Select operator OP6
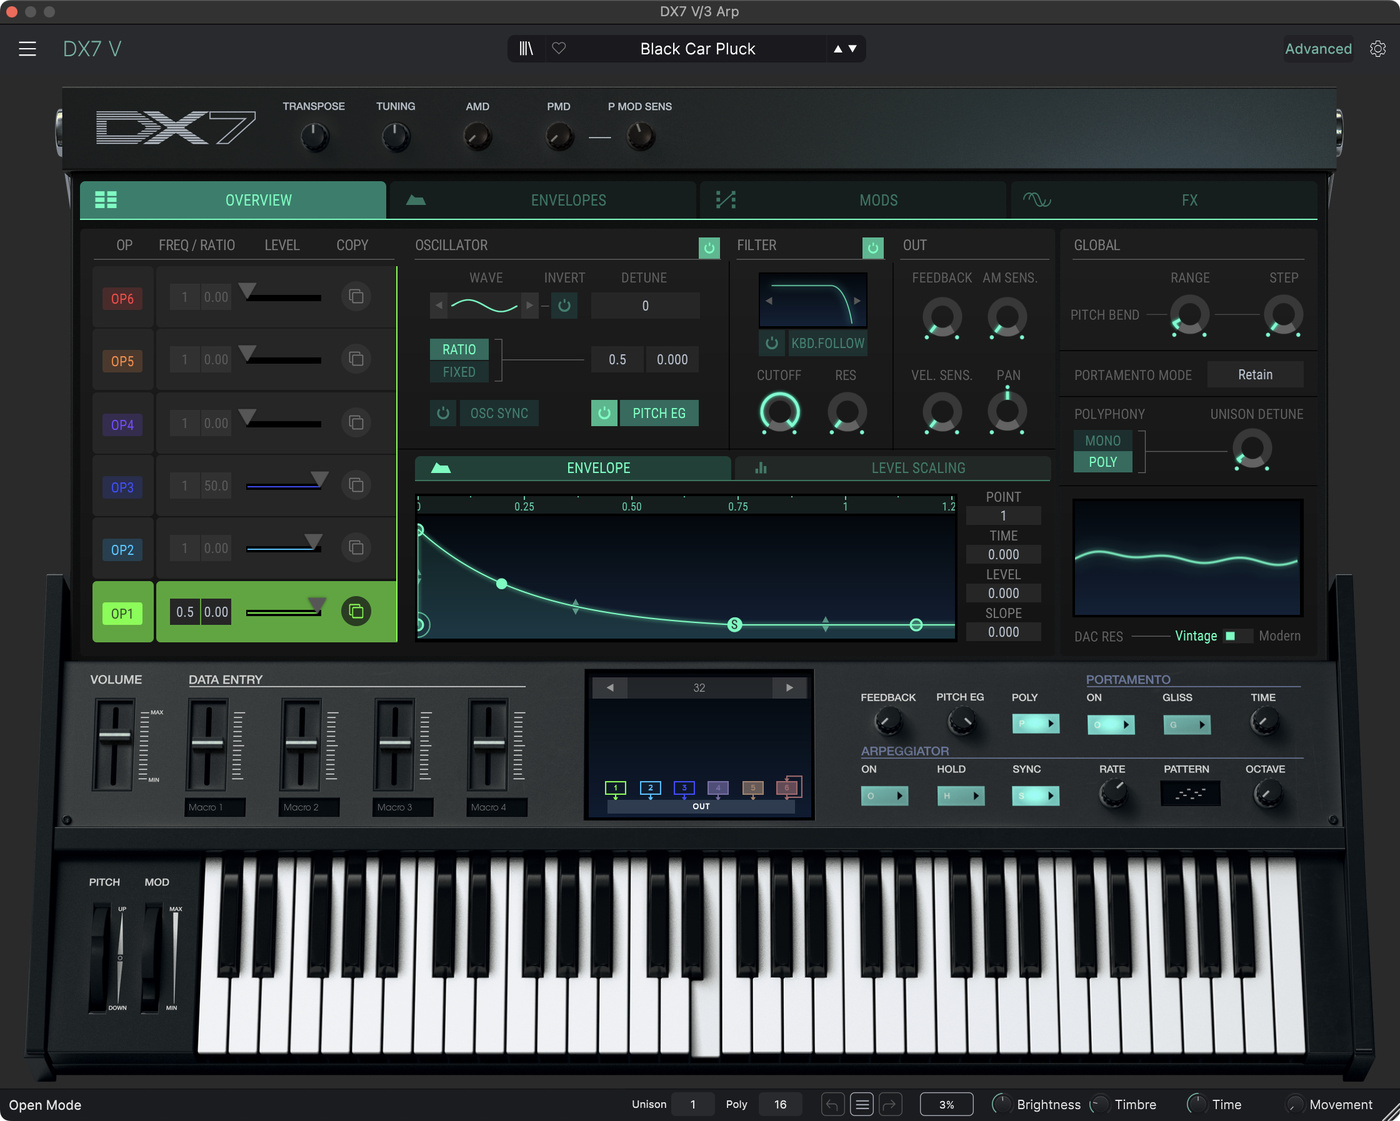The width and height of the screenshot is (1400, 1121). click(x=122, y=298)
